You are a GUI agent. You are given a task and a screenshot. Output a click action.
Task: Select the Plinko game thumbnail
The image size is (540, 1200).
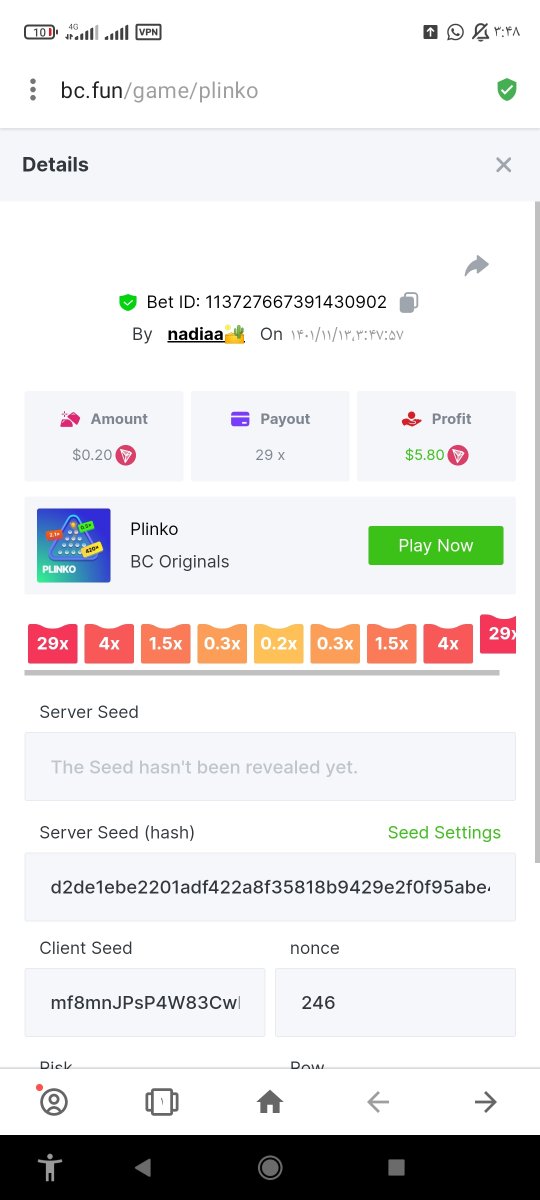tap(74, 546)
